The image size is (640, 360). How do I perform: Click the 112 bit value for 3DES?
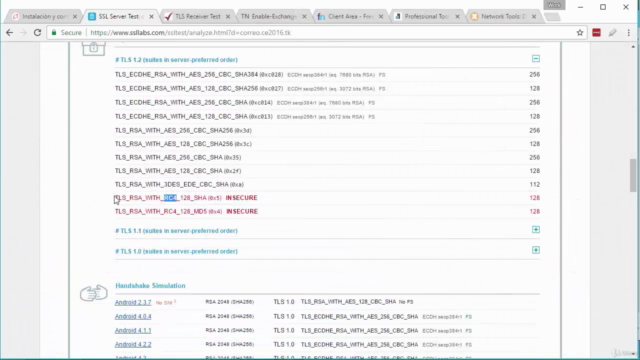pyautogui.click(x=535, y=184)
